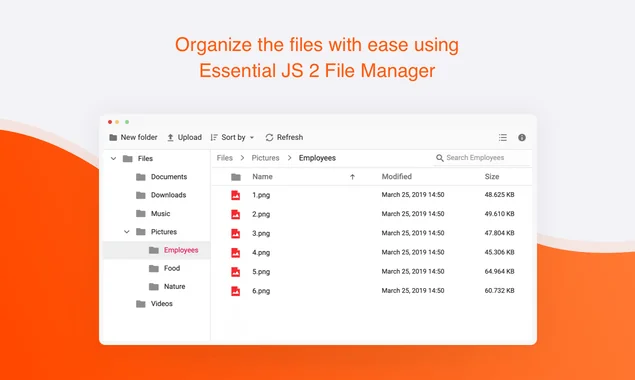Click the modified date of 1.png

point(413,194)
